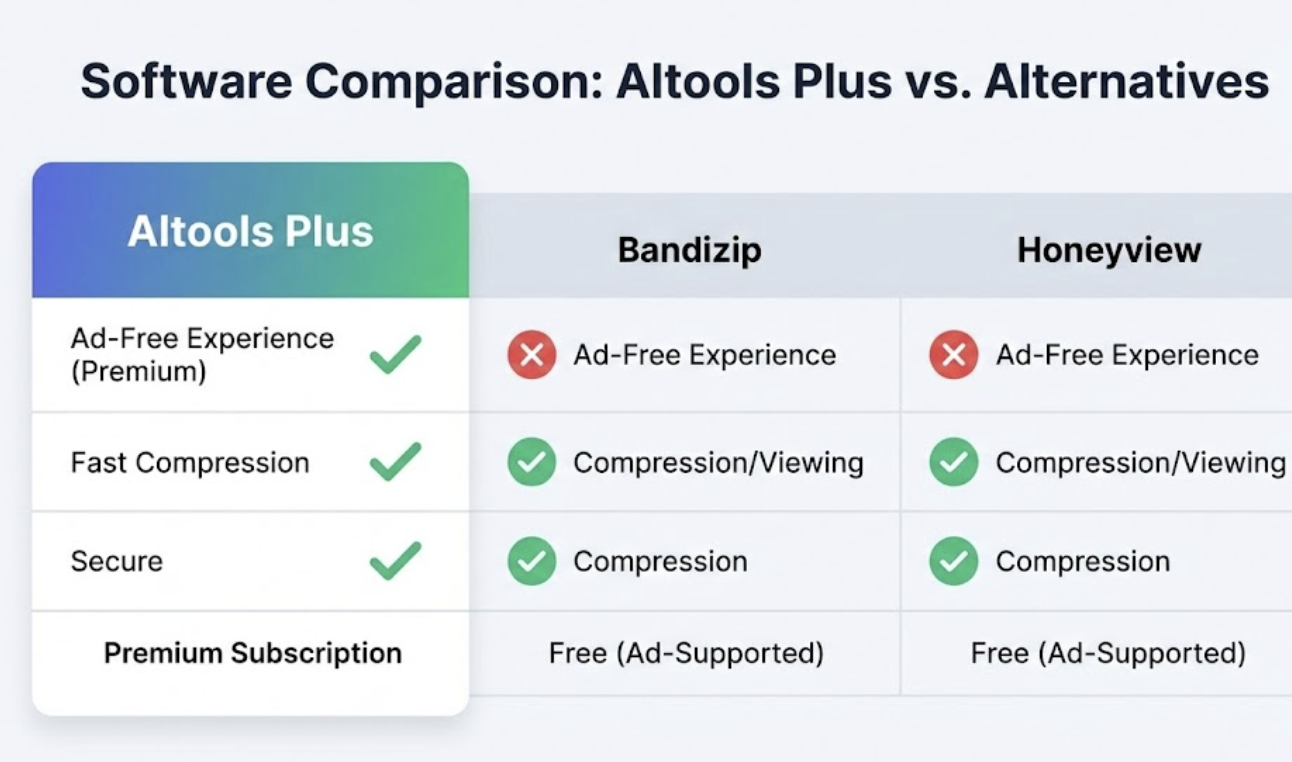Click the checkmark next to Fast Compression
The height and width of the screenshot is (762, 1292).
tap(395, 462)
